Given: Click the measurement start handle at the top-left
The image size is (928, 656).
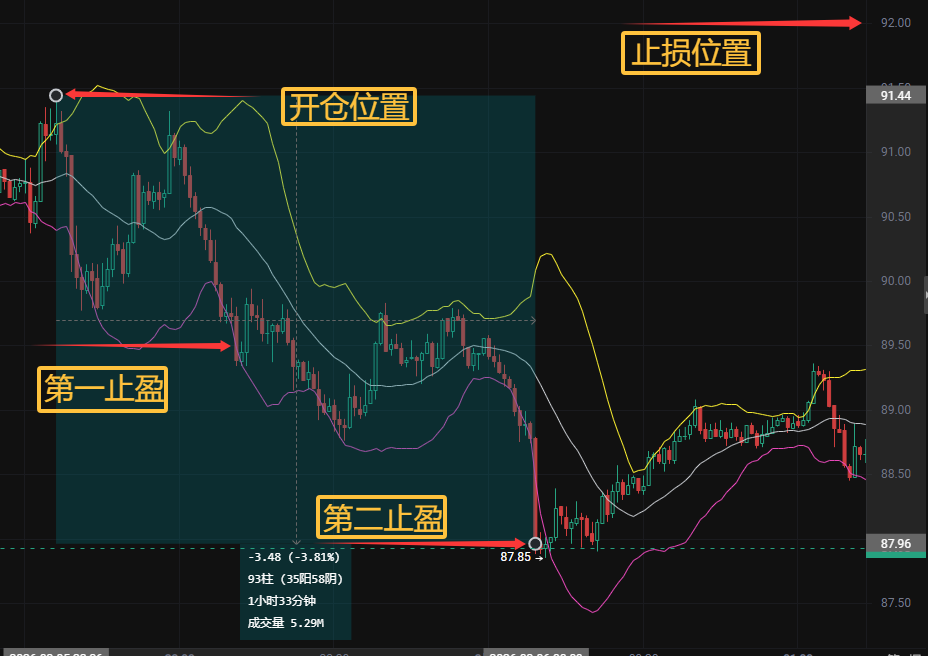Looking at the screenshot, I should pos(56,95).
